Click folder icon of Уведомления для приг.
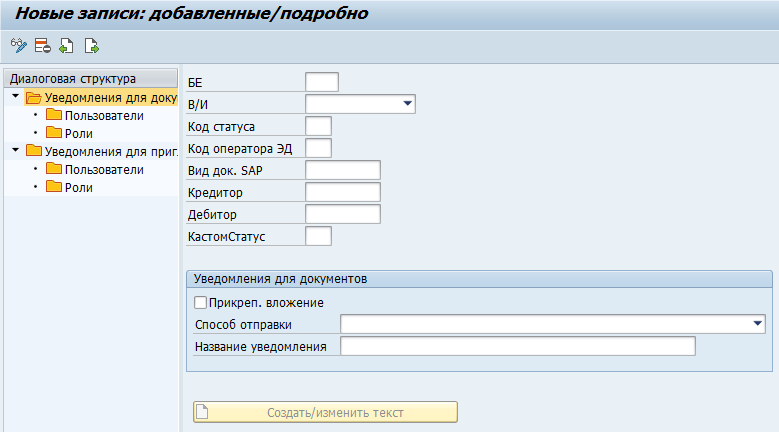 [34, 151]
